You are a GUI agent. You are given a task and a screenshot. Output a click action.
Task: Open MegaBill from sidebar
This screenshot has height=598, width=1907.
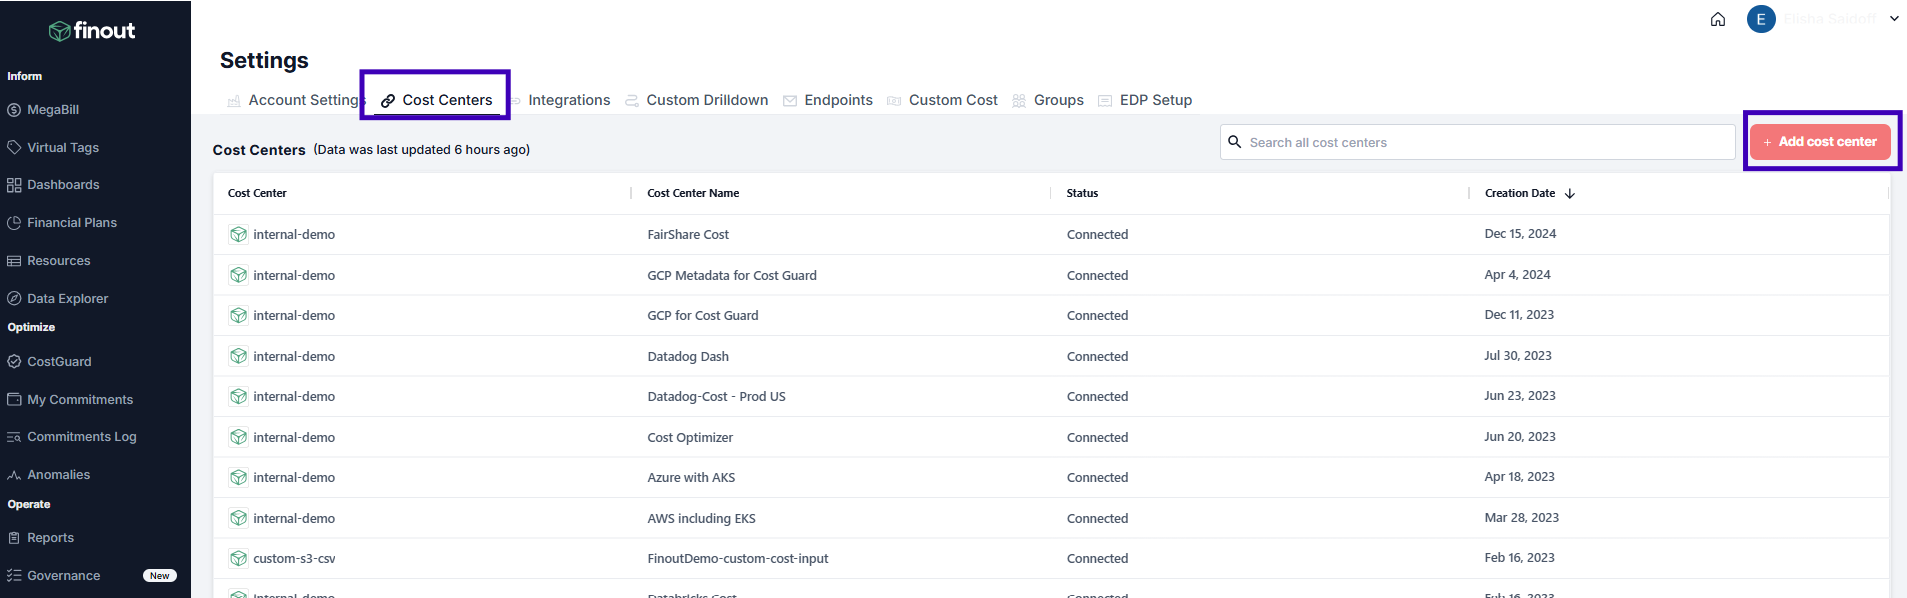[53, 110]
